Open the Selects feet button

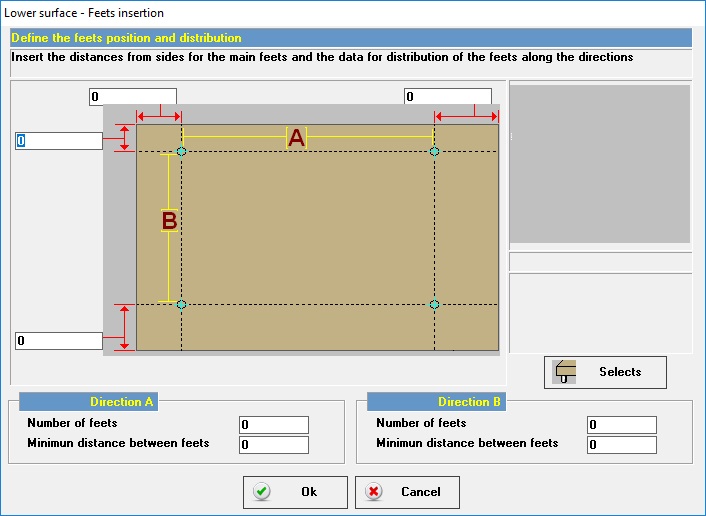point(605,372)
